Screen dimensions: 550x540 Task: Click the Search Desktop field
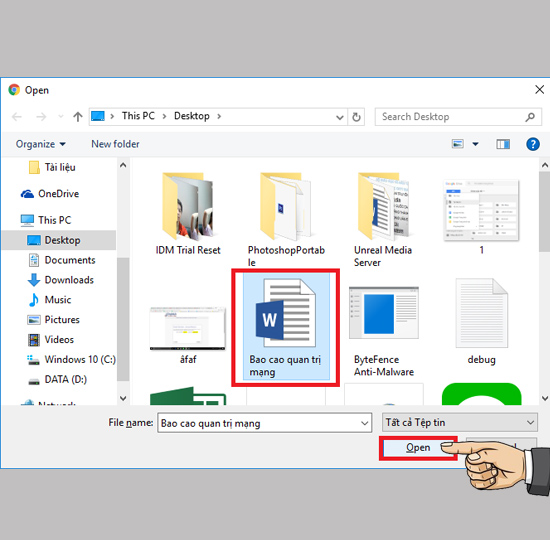(x=458, y=117)
